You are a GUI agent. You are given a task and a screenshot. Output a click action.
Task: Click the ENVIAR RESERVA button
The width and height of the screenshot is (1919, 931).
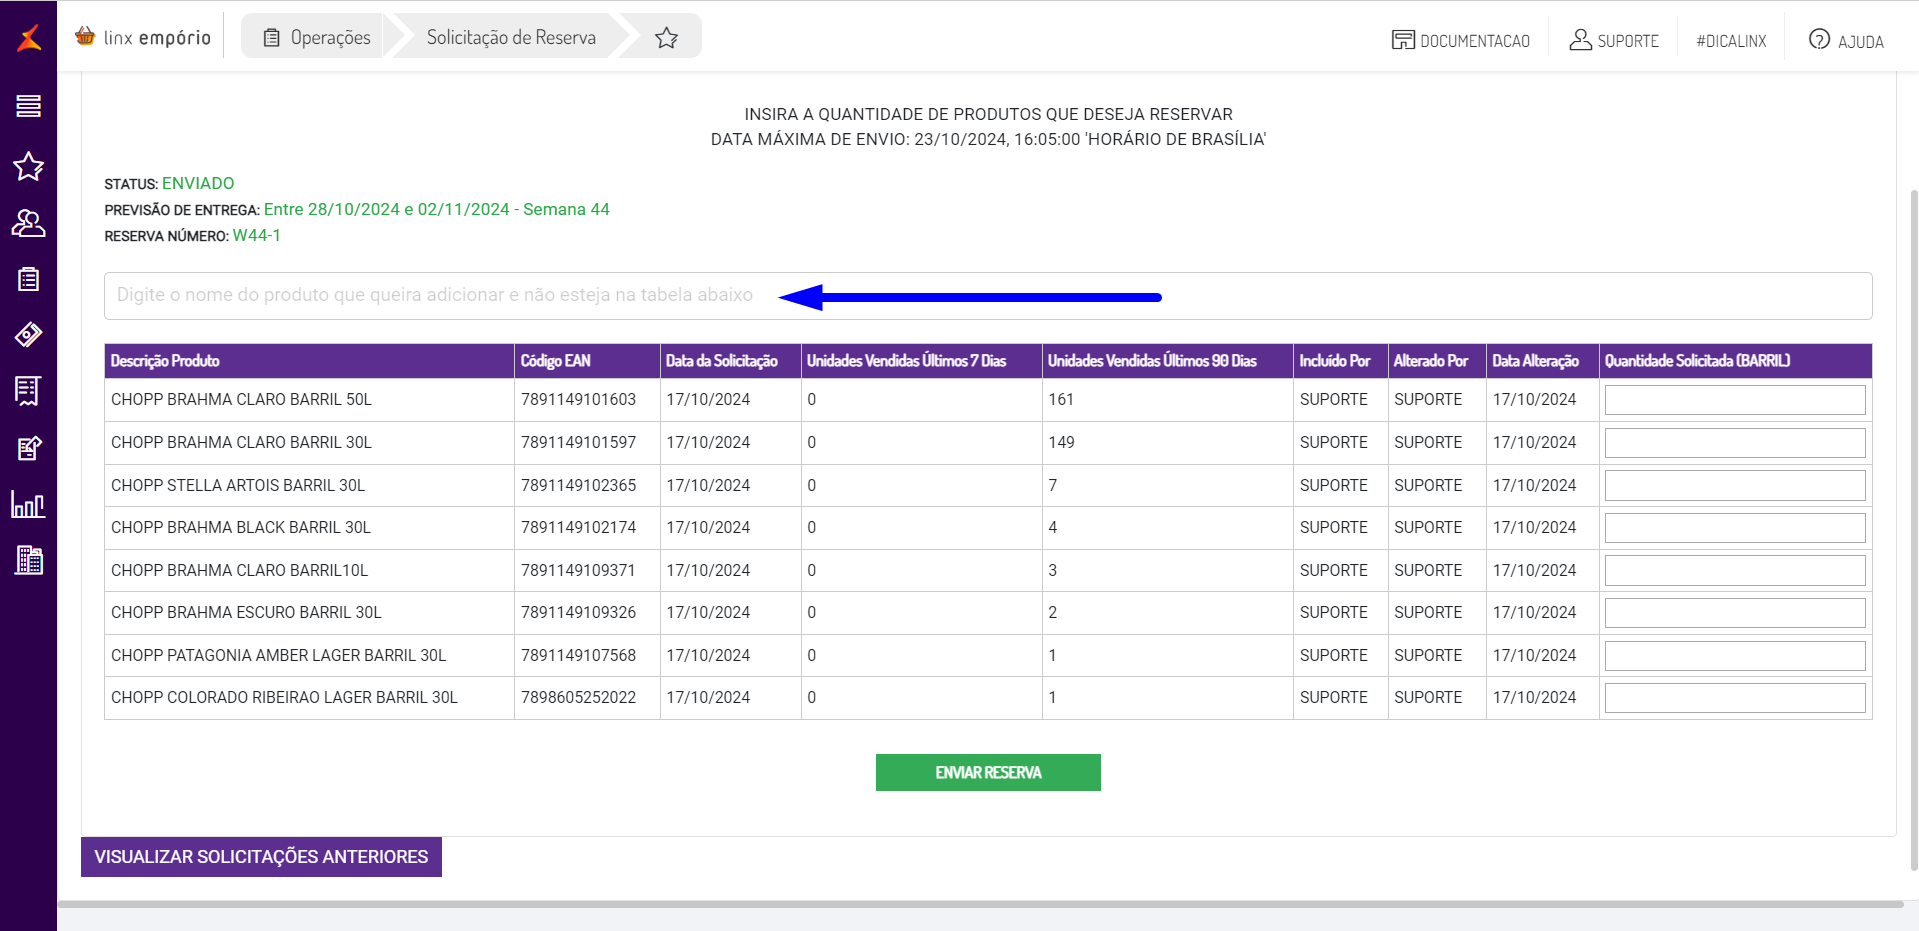(988, 772)
